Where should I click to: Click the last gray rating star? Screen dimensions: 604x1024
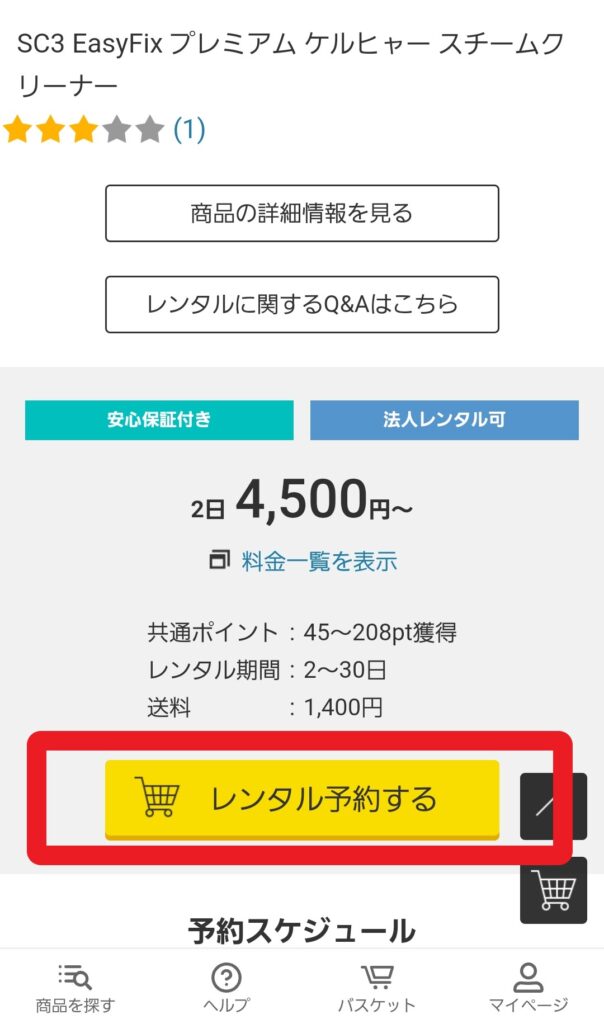[x=149, y=130]
